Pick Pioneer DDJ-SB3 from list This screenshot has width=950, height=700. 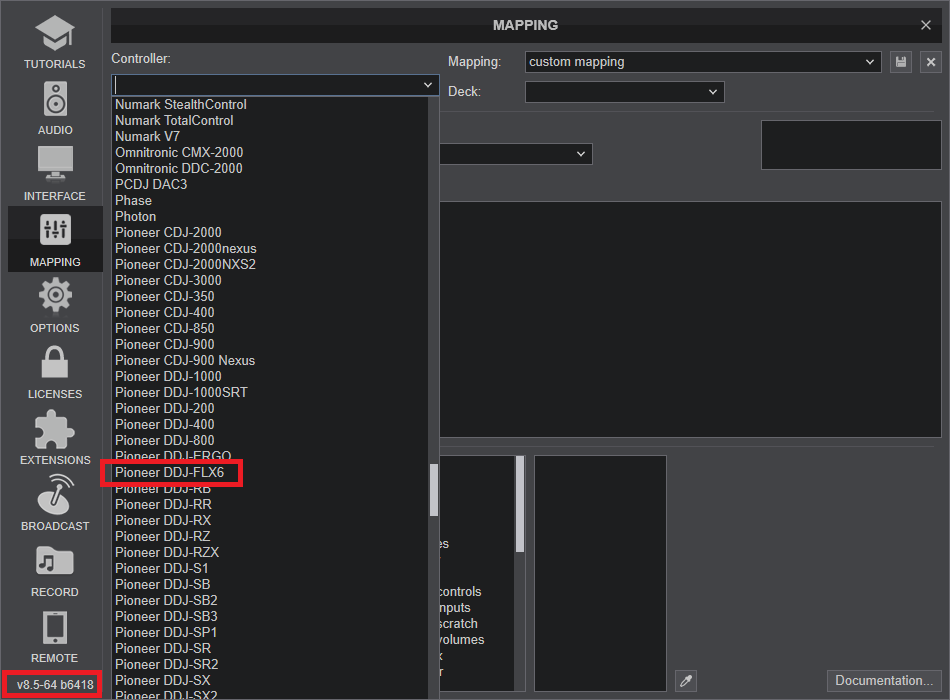(x=166, y=616)
